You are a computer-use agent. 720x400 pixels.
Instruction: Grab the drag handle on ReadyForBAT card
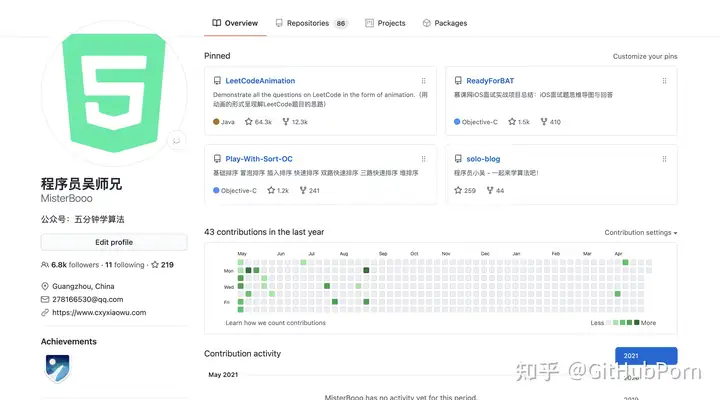(664, 81)
